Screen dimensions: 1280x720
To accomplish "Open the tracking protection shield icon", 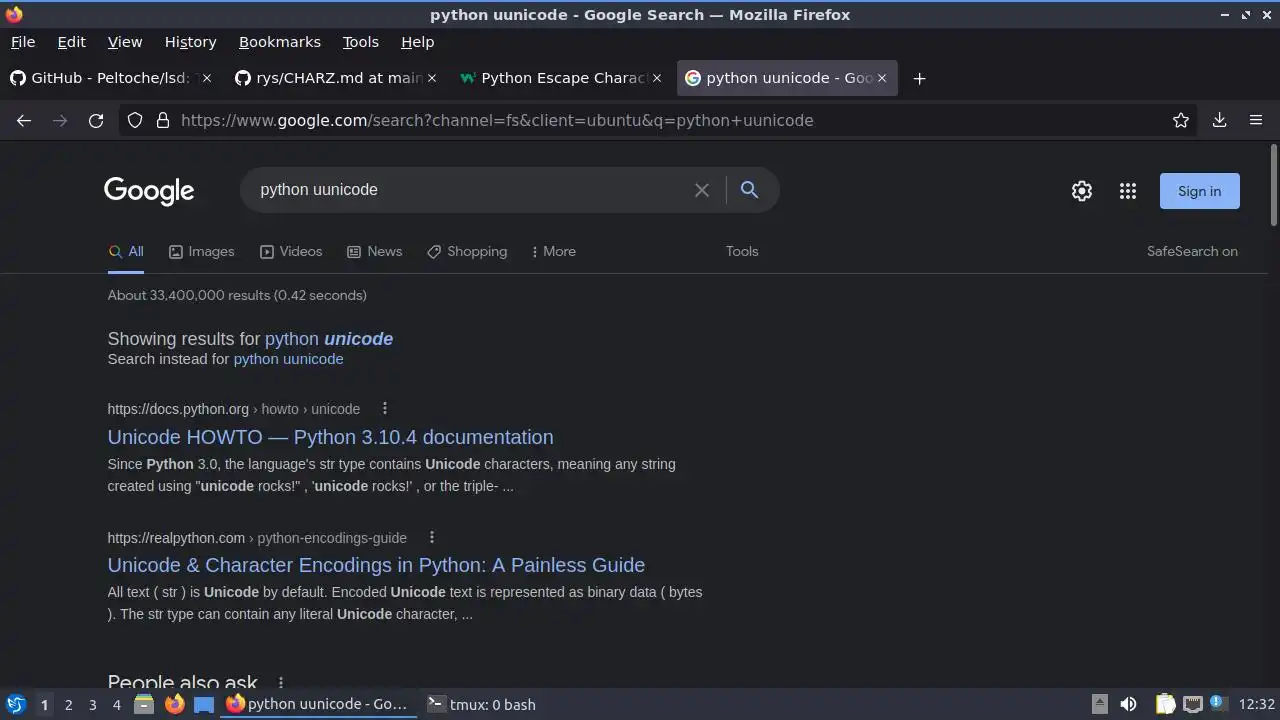I will [x=136, y=120].
